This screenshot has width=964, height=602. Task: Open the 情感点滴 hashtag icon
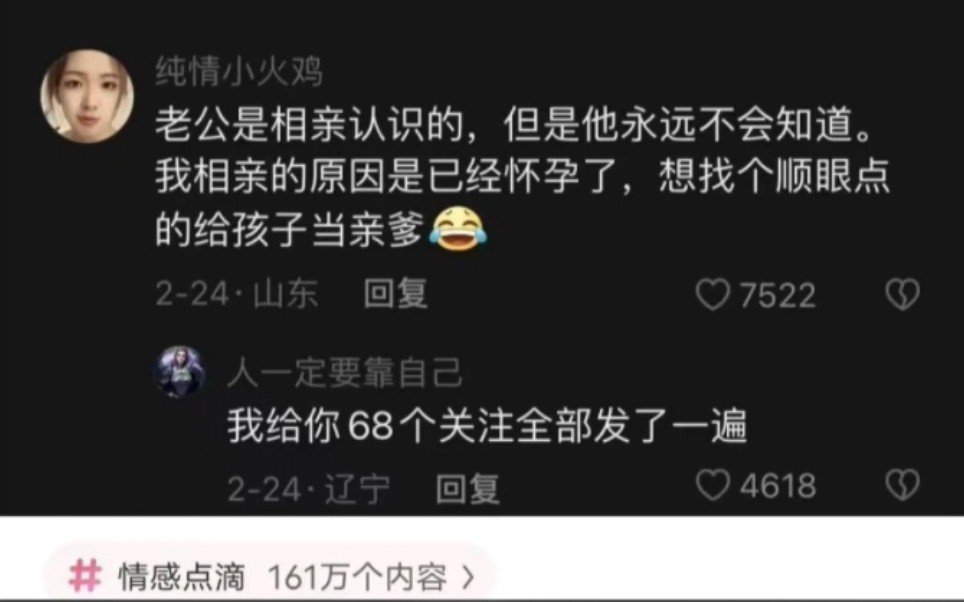85,576
